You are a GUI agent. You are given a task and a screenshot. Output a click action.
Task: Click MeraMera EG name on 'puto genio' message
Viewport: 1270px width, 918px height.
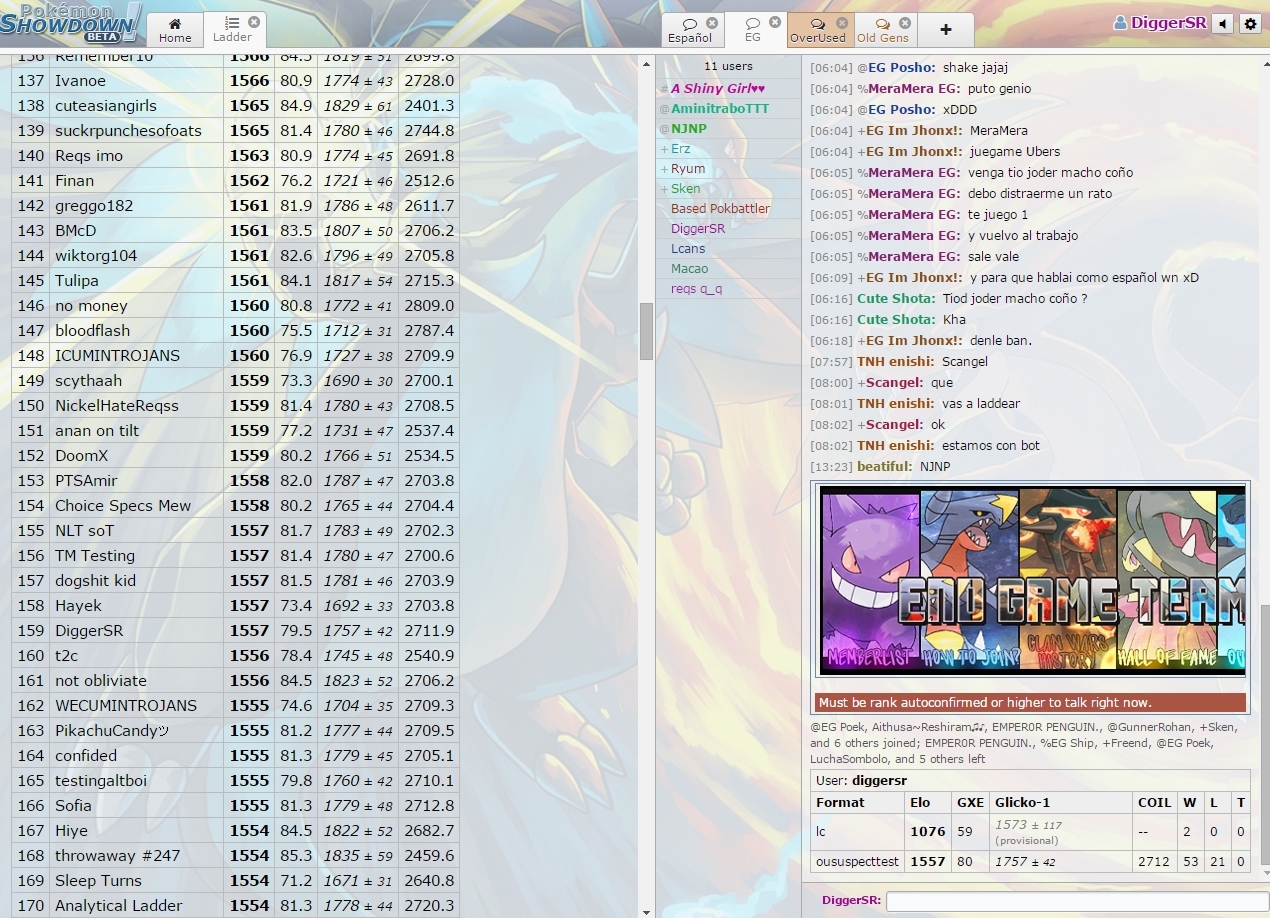(914, 88)
